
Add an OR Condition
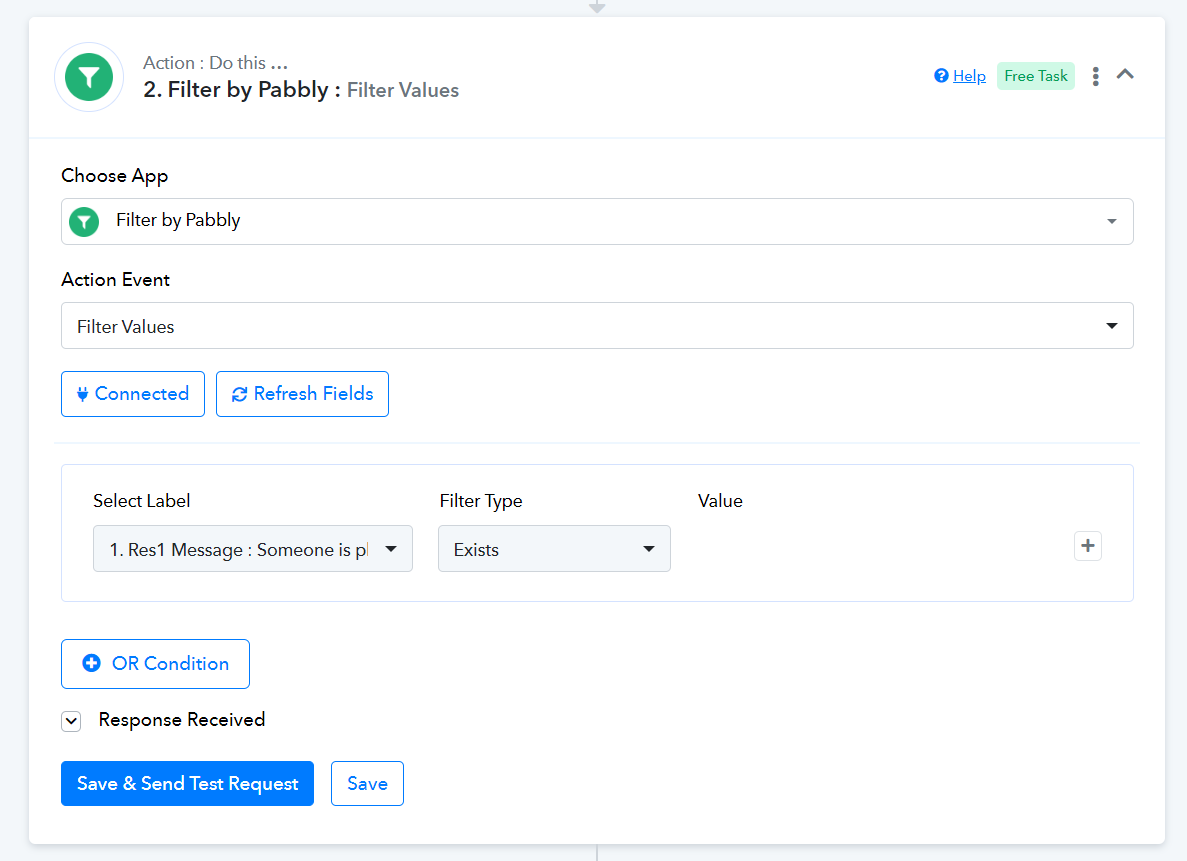[155, 664]
